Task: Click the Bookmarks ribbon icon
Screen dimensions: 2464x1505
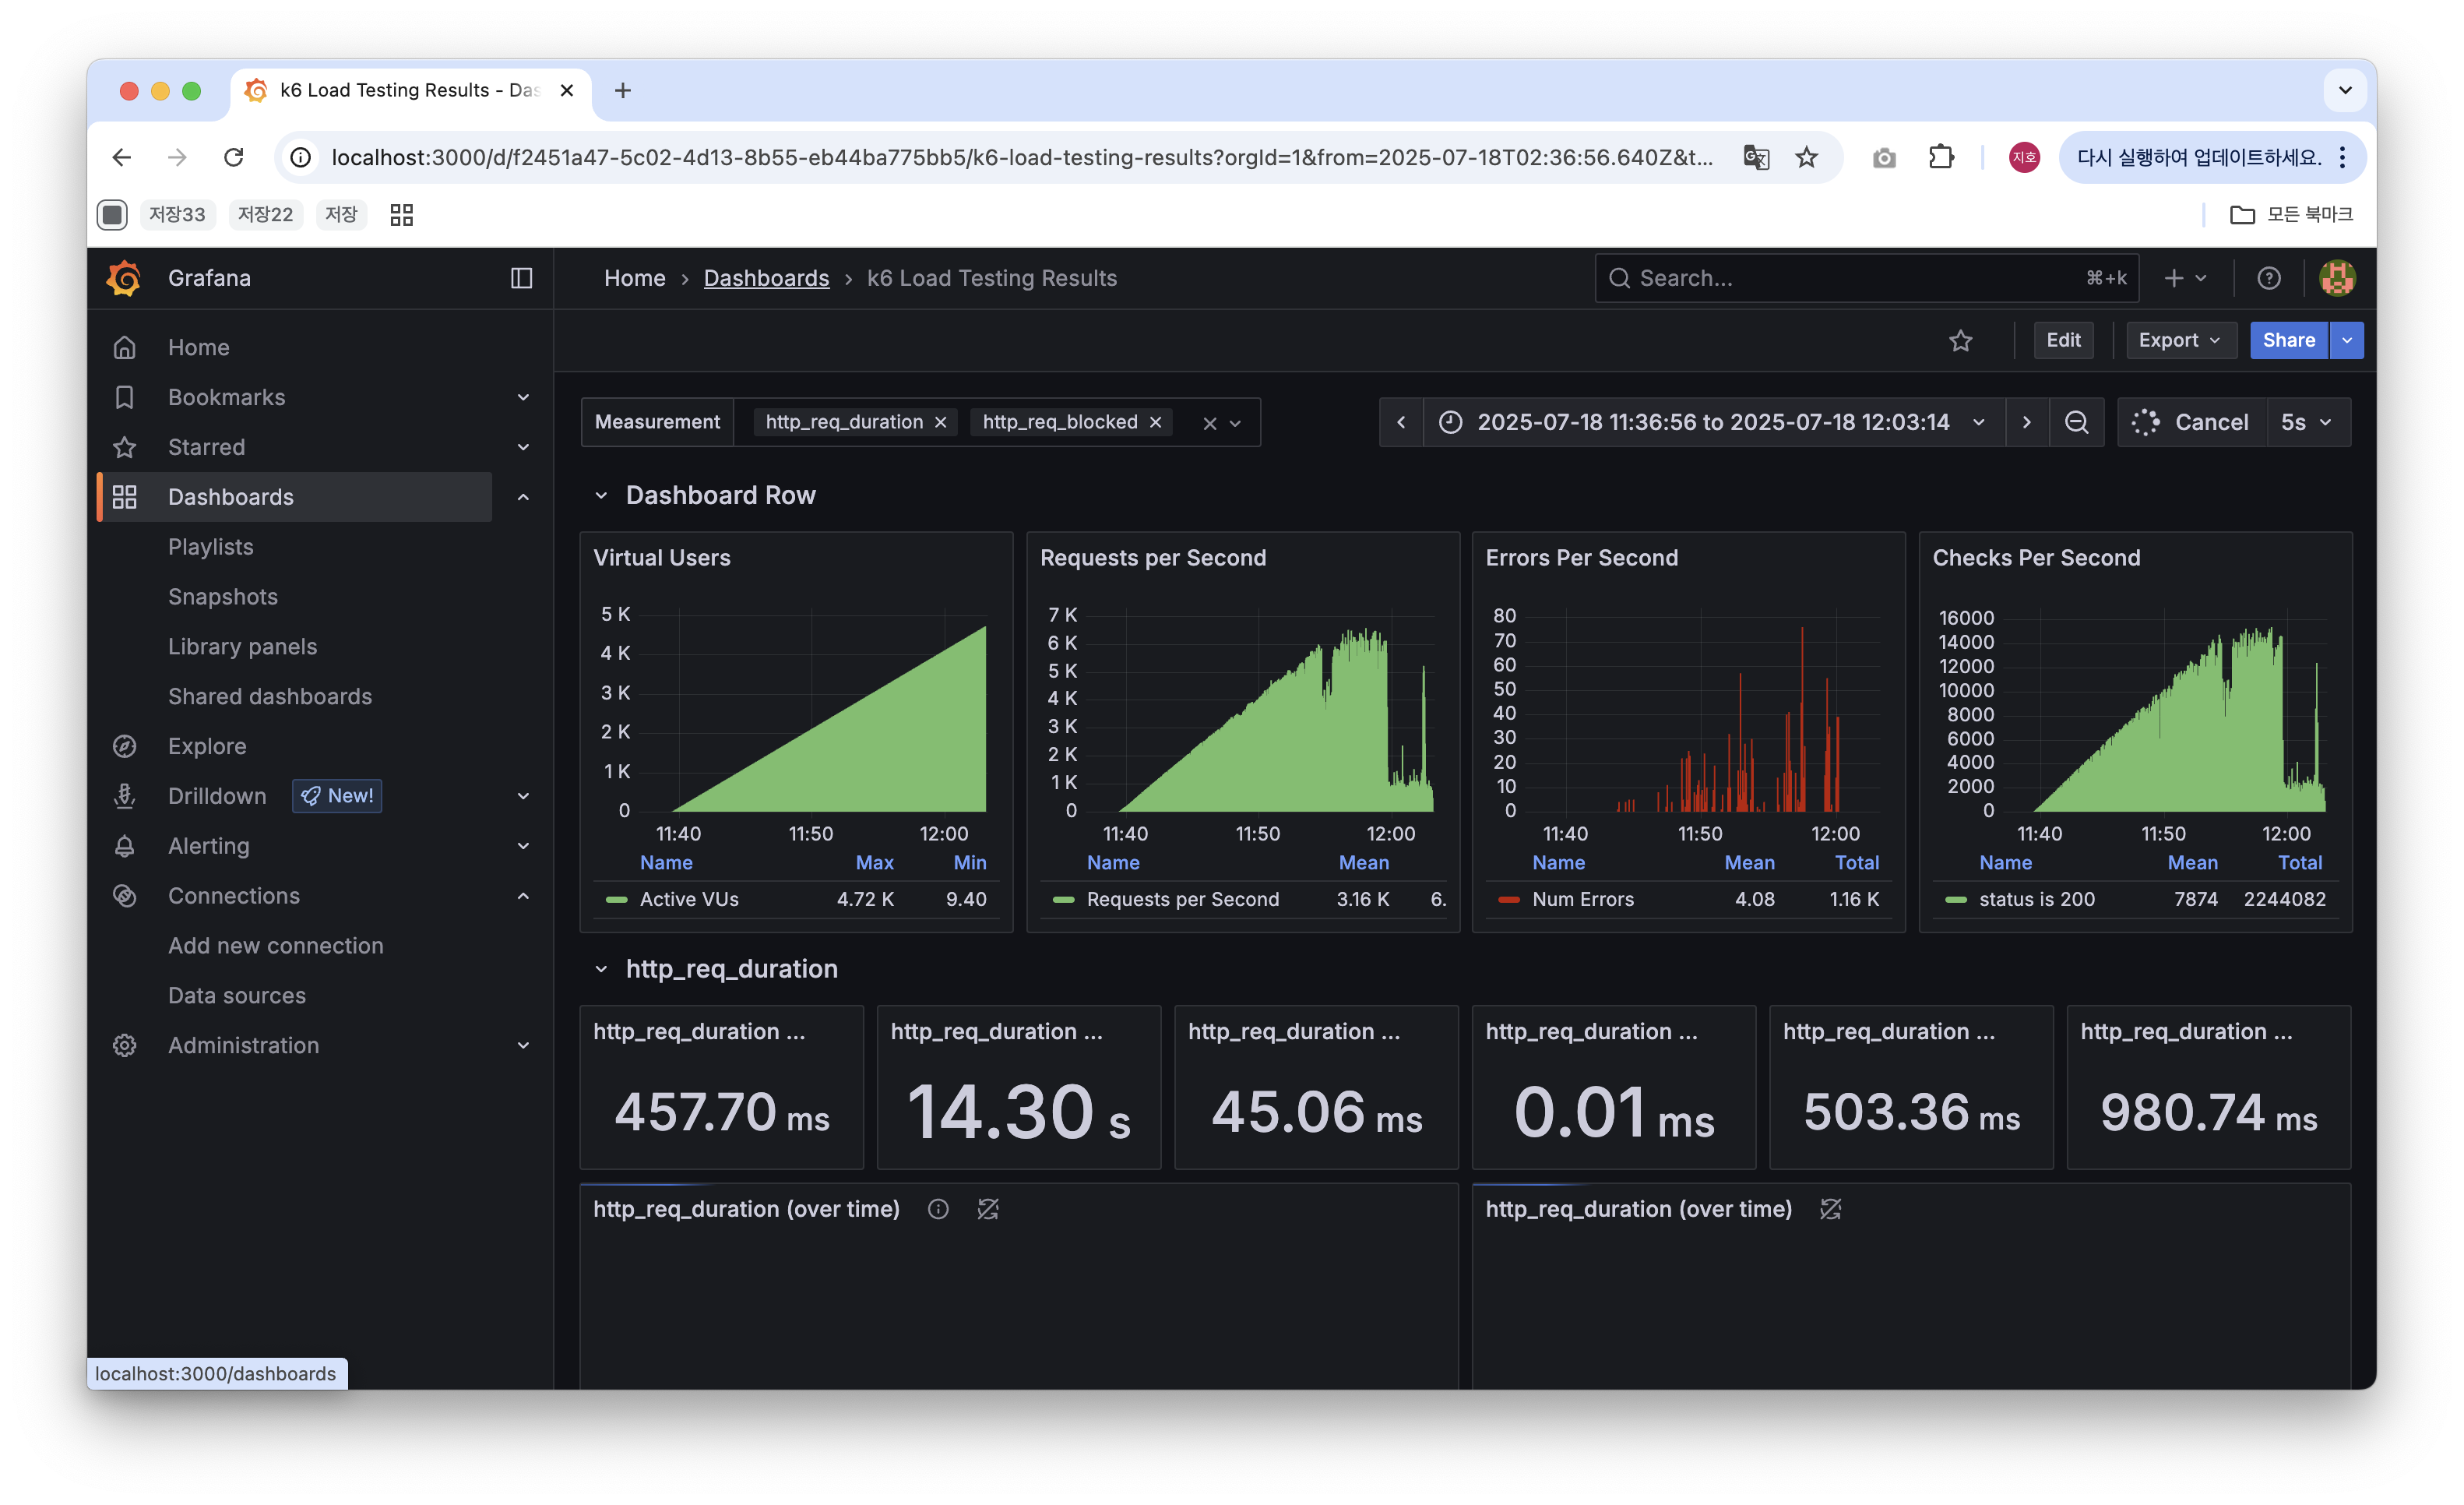Action: (x=124, y=397)
